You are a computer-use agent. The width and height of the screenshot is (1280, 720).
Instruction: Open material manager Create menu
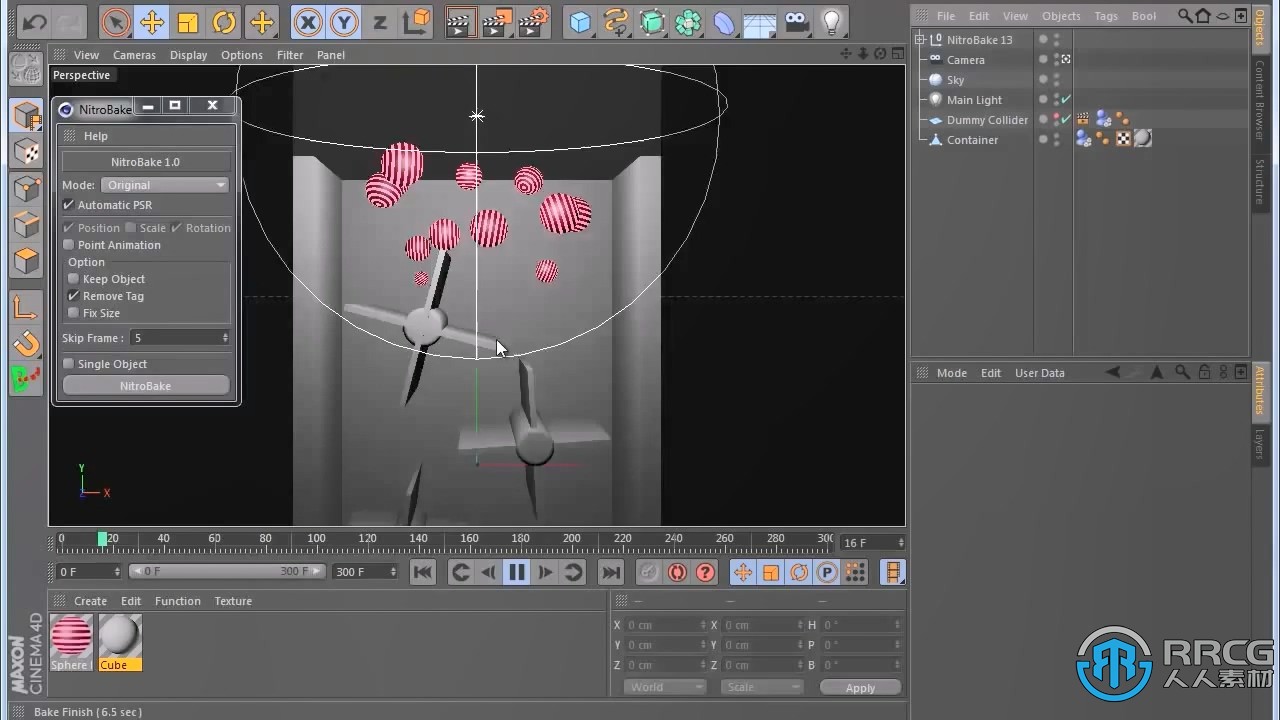coord(90,601)
